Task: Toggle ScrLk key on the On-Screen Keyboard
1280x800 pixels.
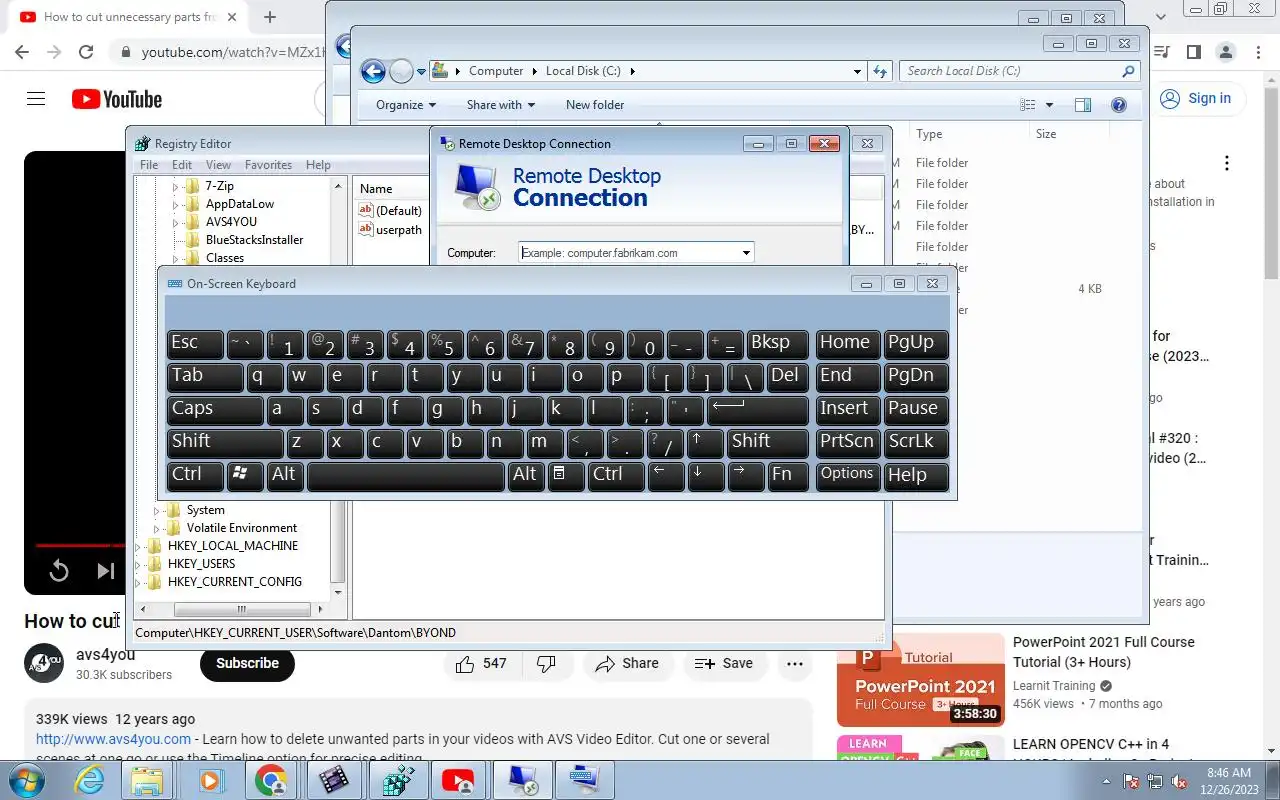Action: (x=916, y=441)
